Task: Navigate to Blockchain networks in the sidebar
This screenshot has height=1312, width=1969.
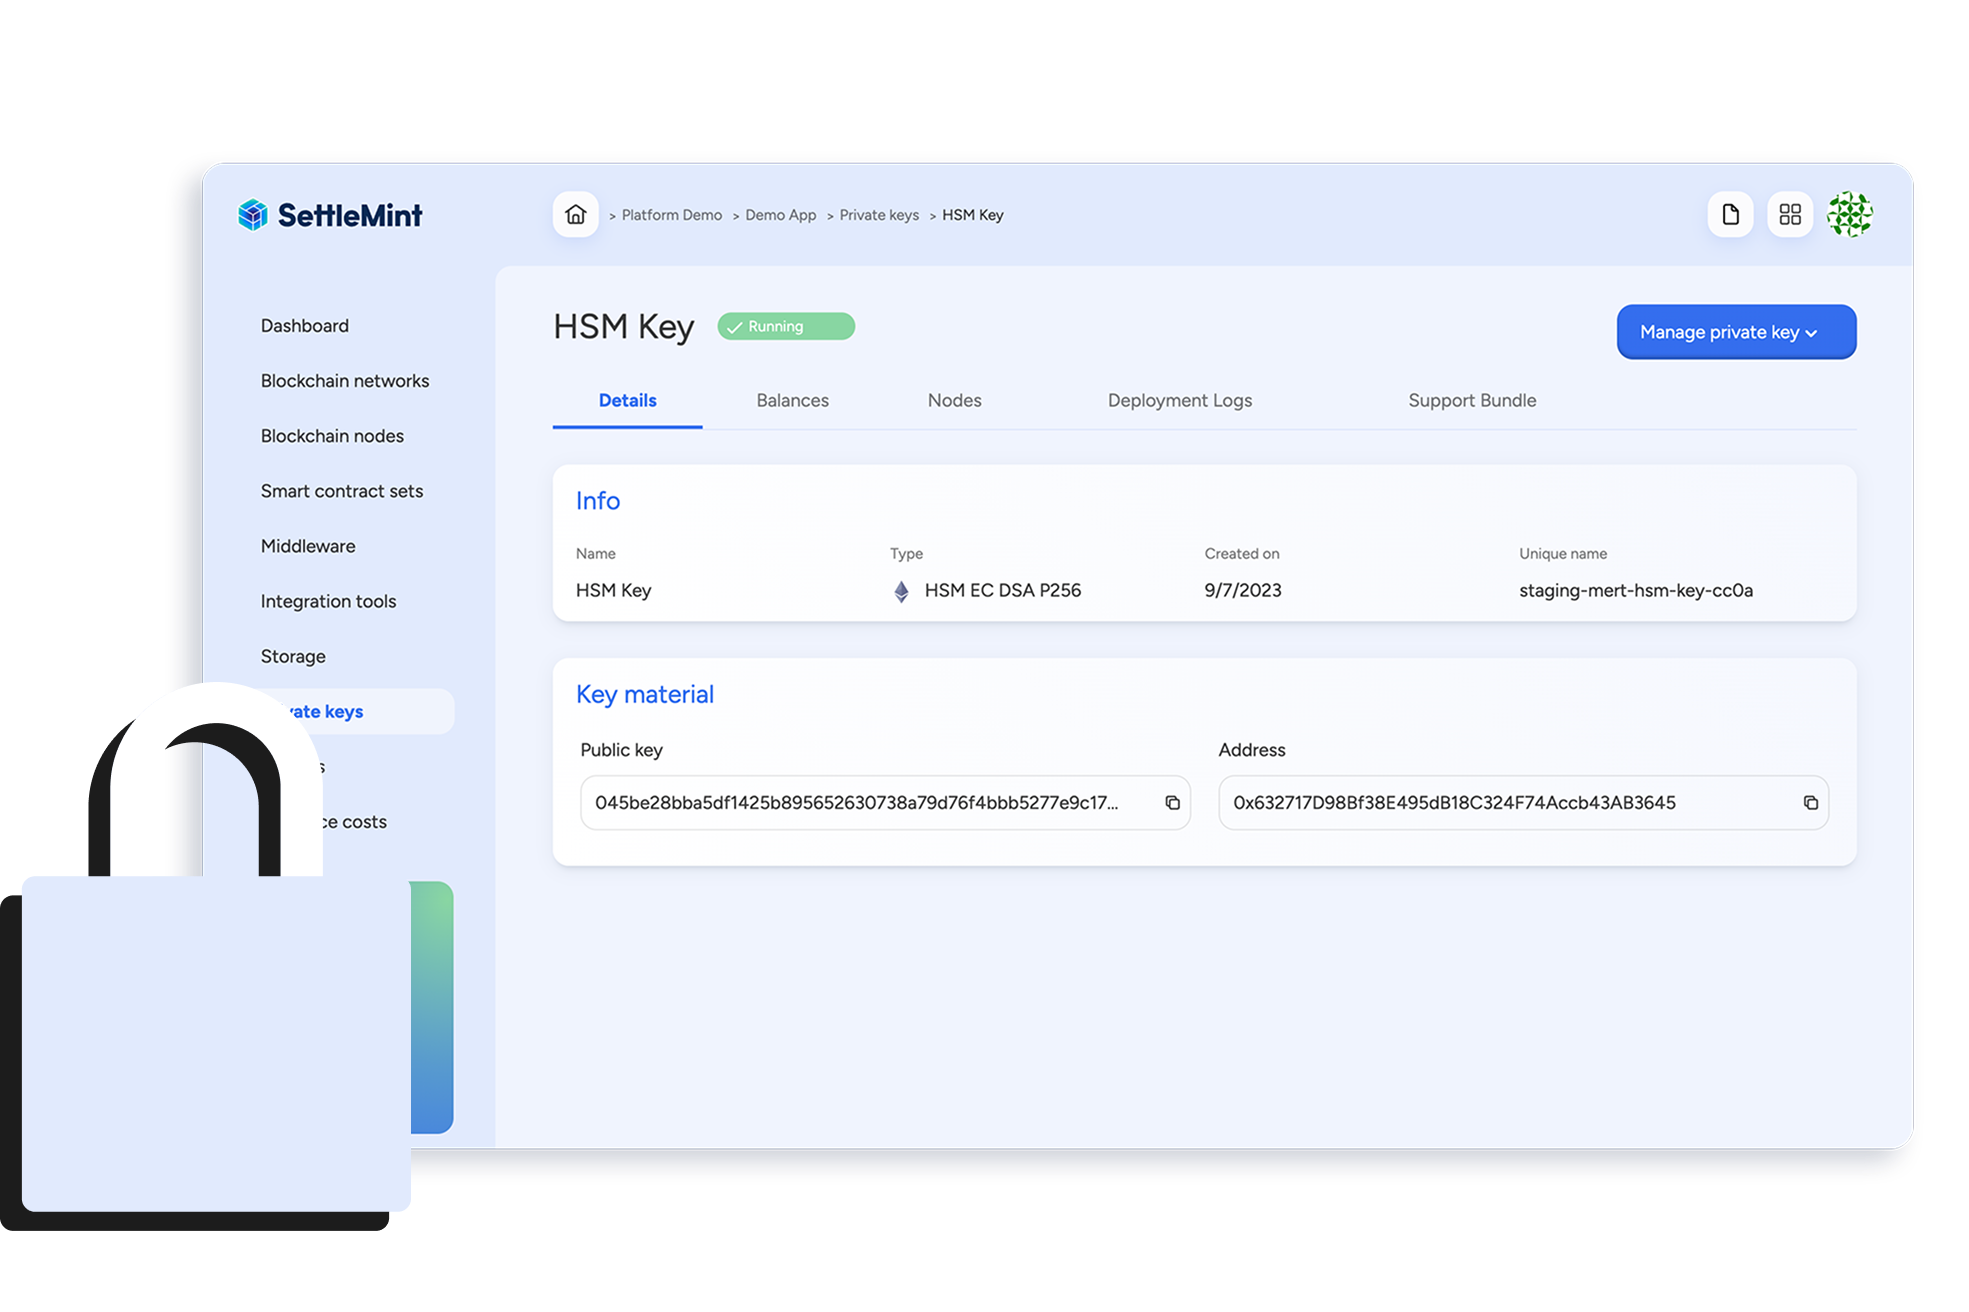Action: coord(344,380)
